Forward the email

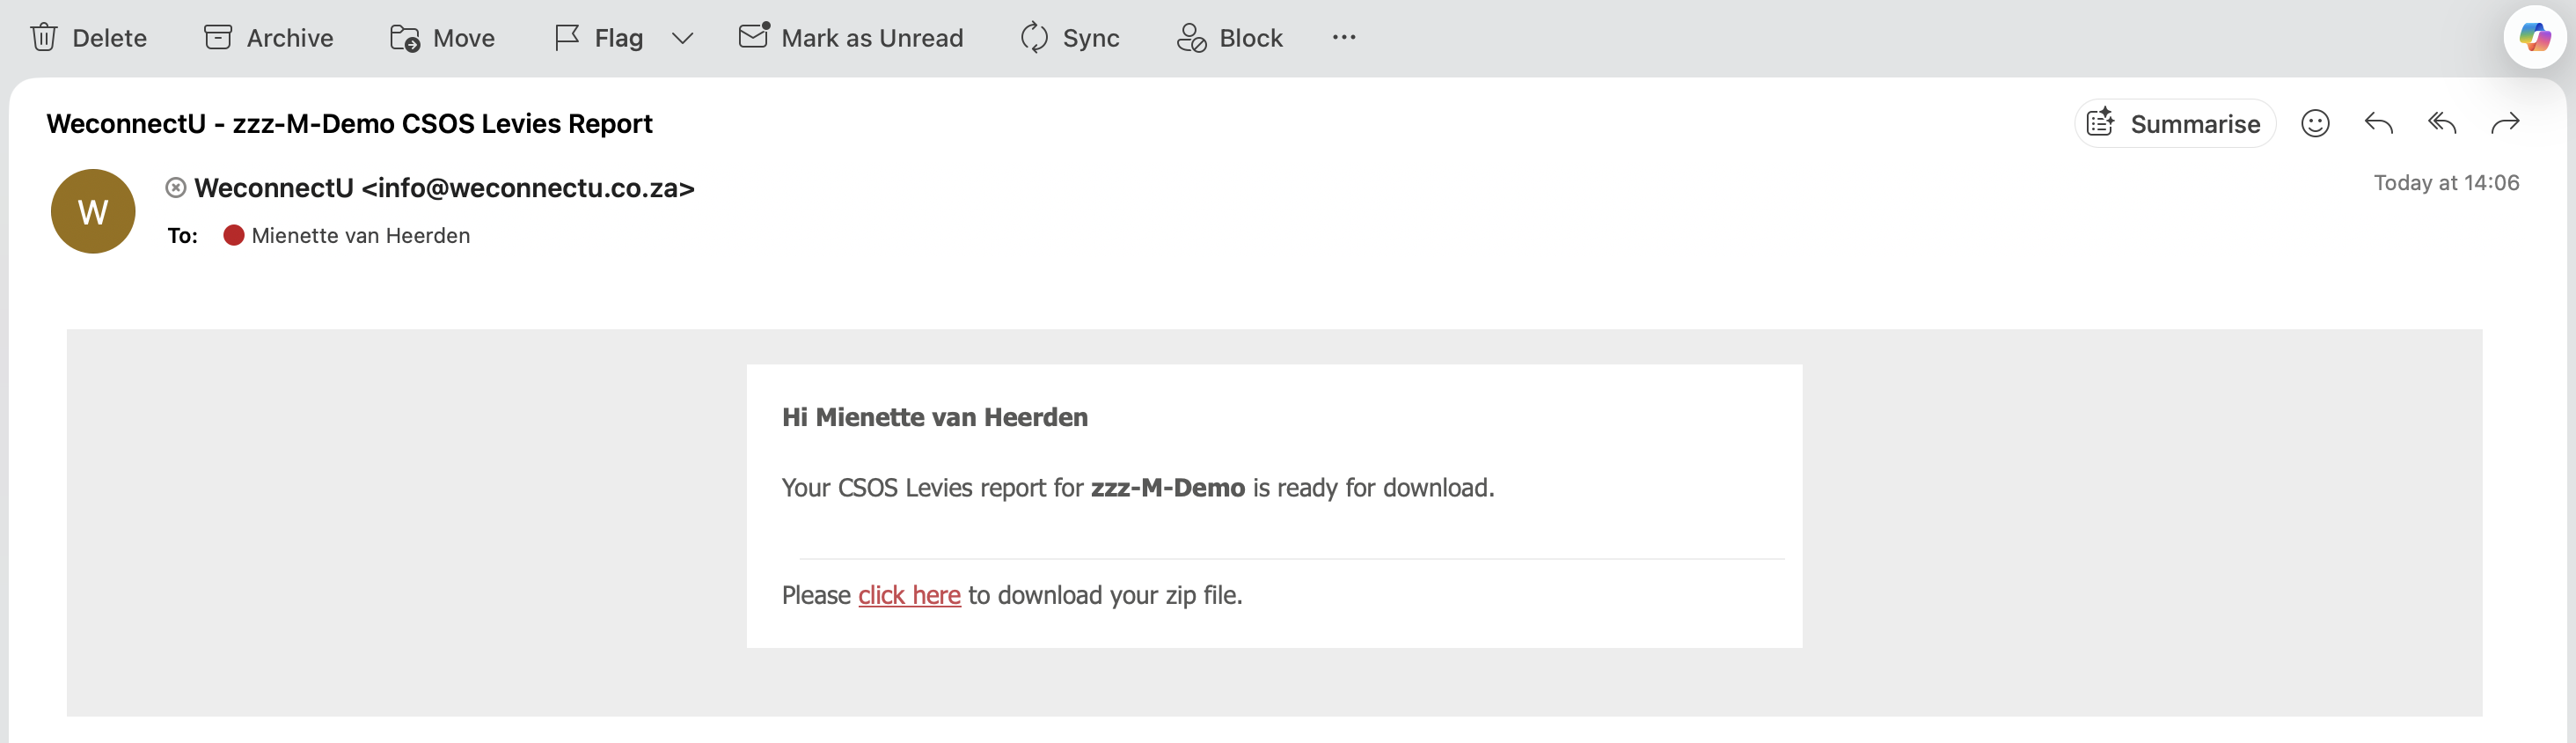[2505, 123]
